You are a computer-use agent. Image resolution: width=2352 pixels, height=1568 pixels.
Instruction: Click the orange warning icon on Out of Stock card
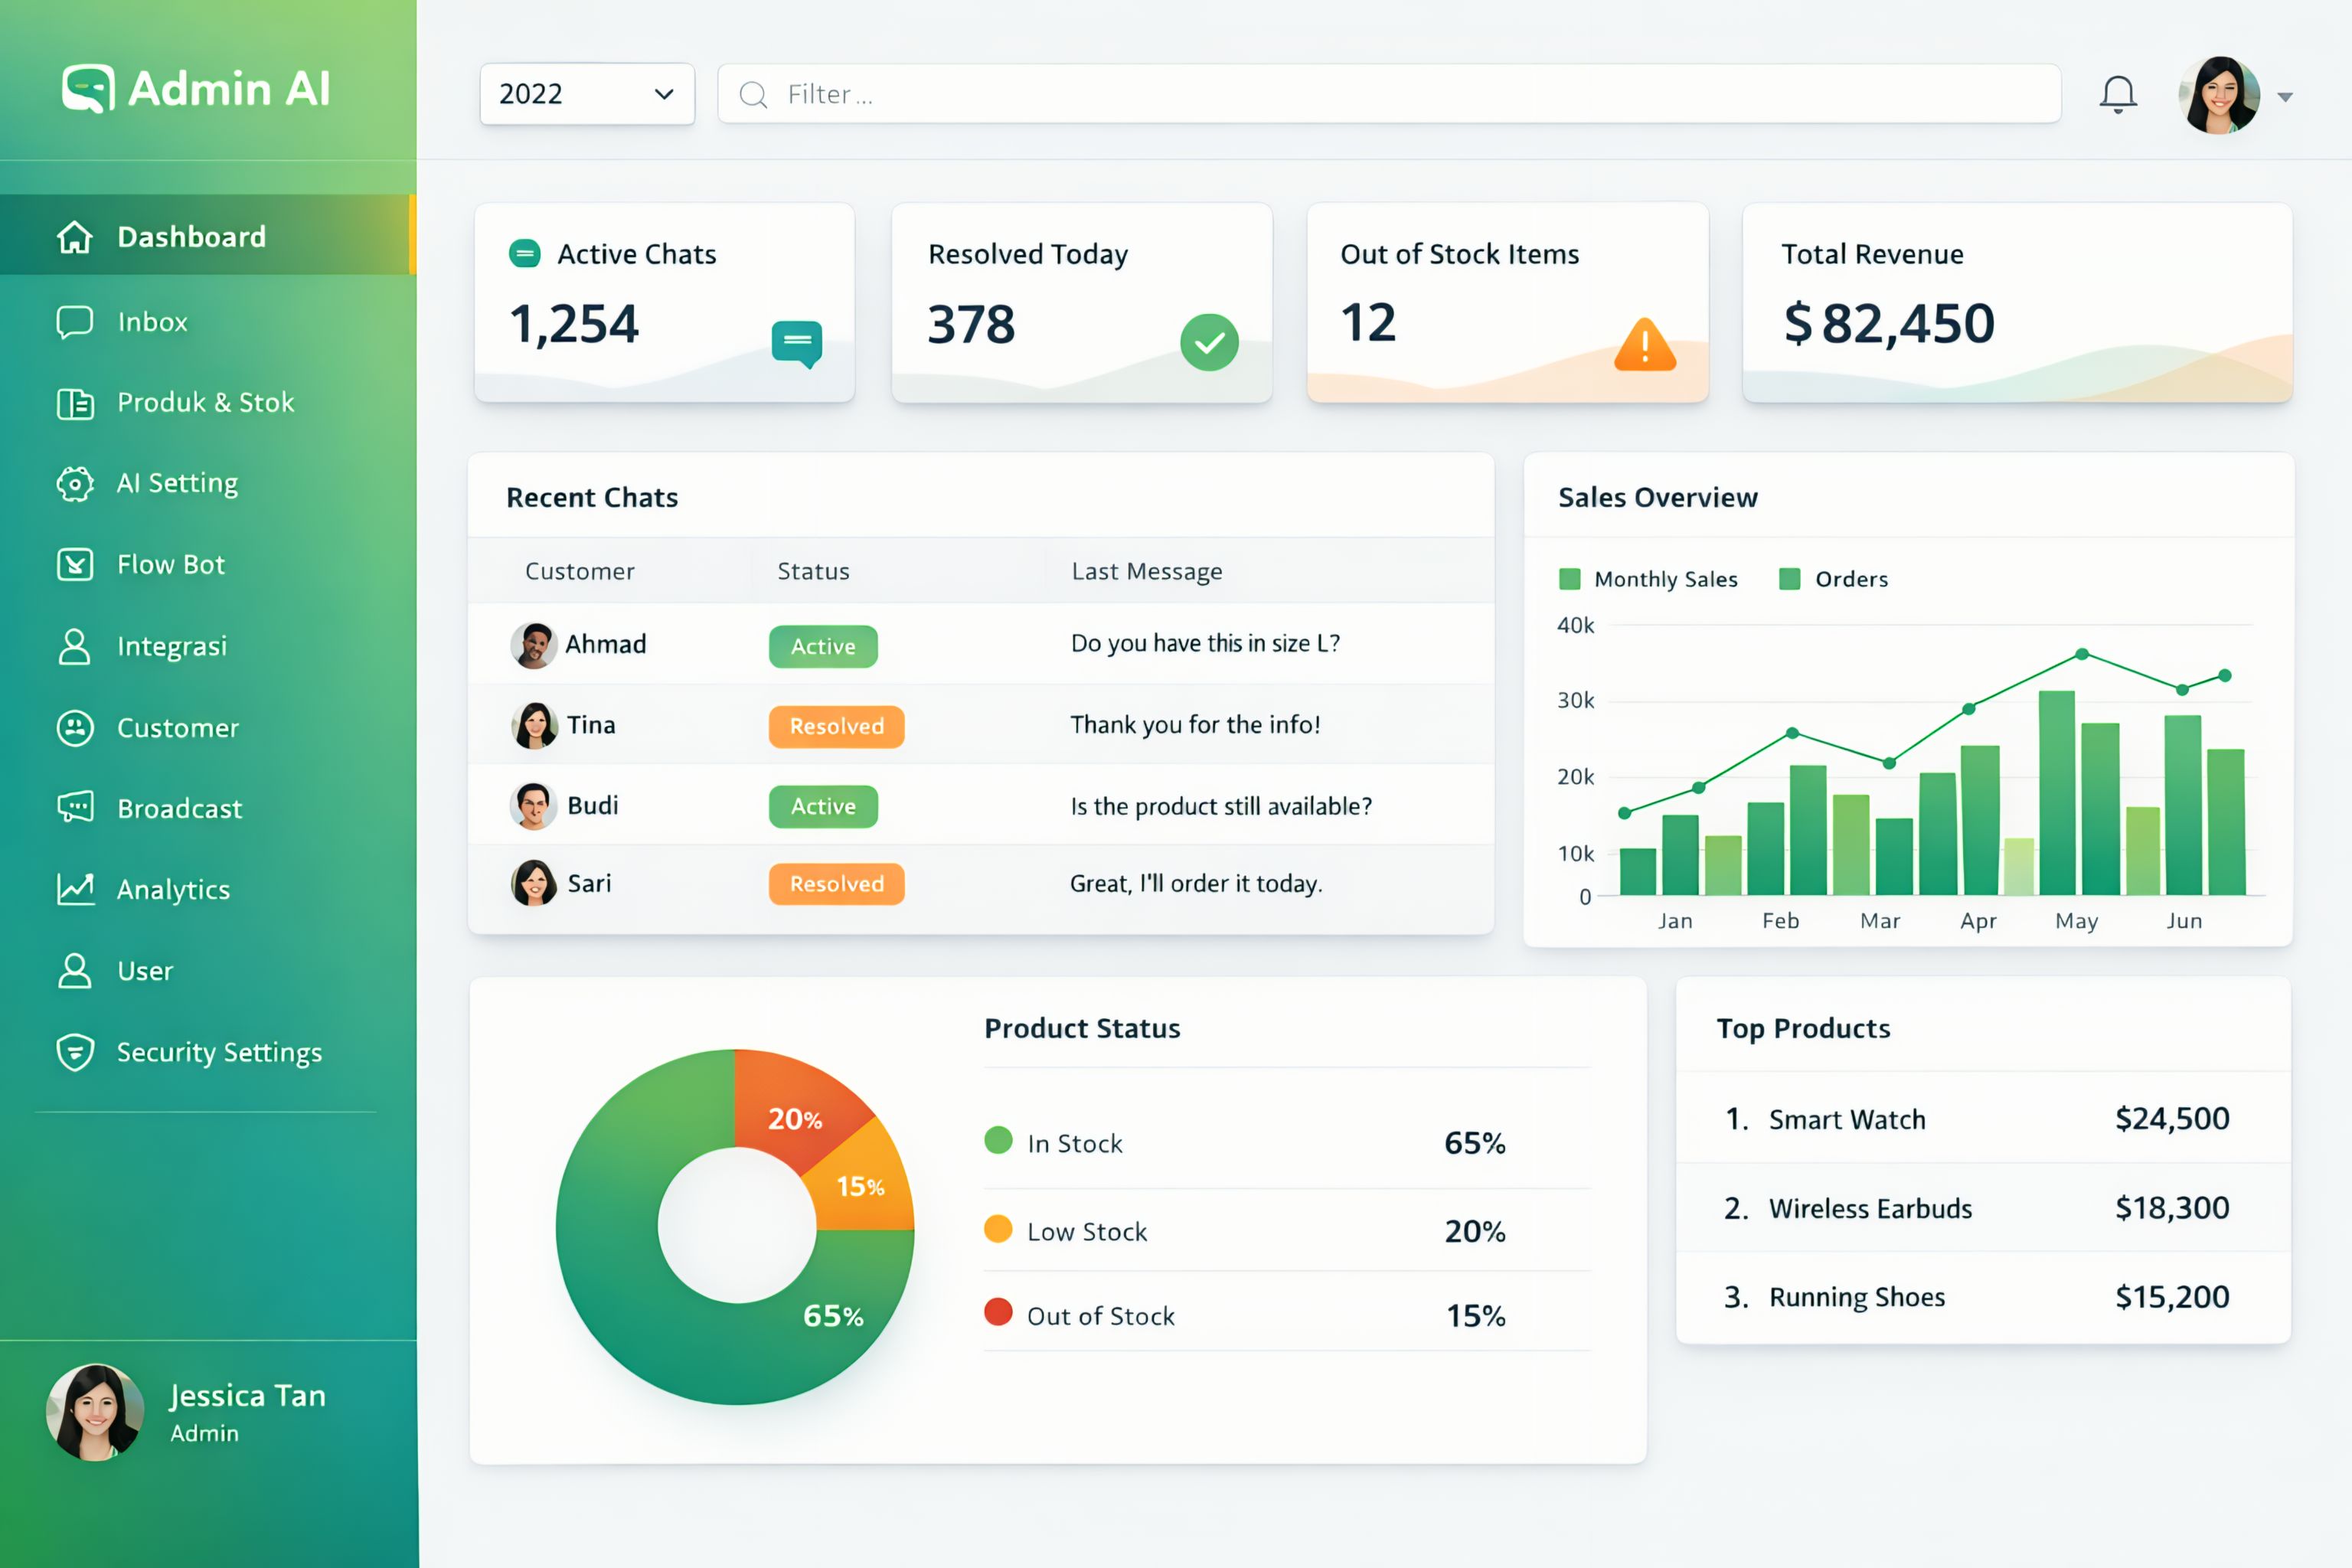coord(1645,345)
